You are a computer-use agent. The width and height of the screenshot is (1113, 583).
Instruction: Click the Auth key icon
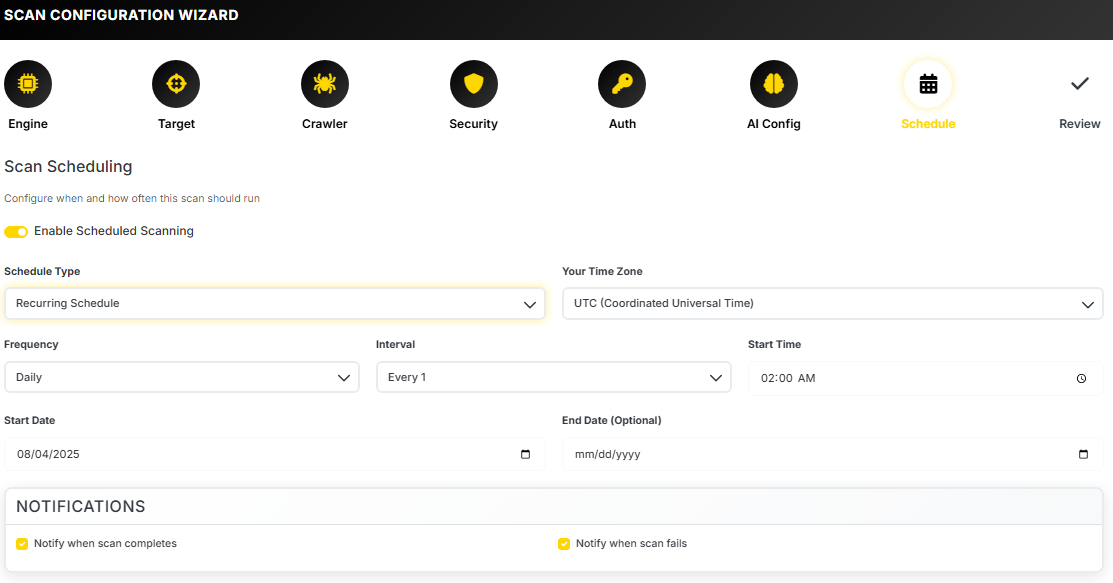click(622, 84)
